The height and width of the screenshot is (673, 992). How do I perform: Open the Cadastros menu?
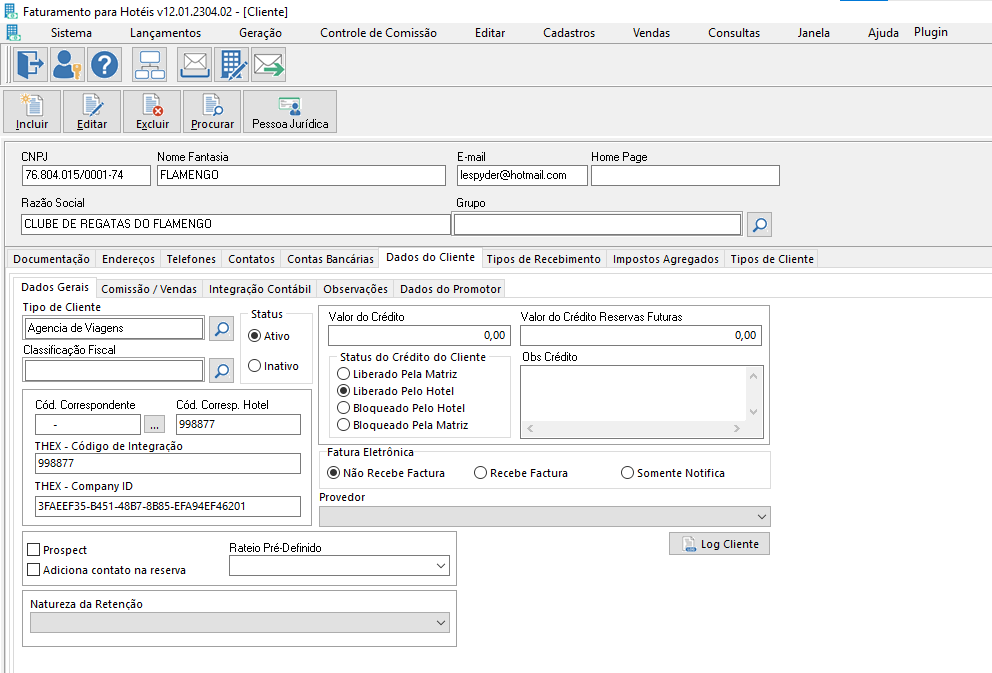[569, 33]
